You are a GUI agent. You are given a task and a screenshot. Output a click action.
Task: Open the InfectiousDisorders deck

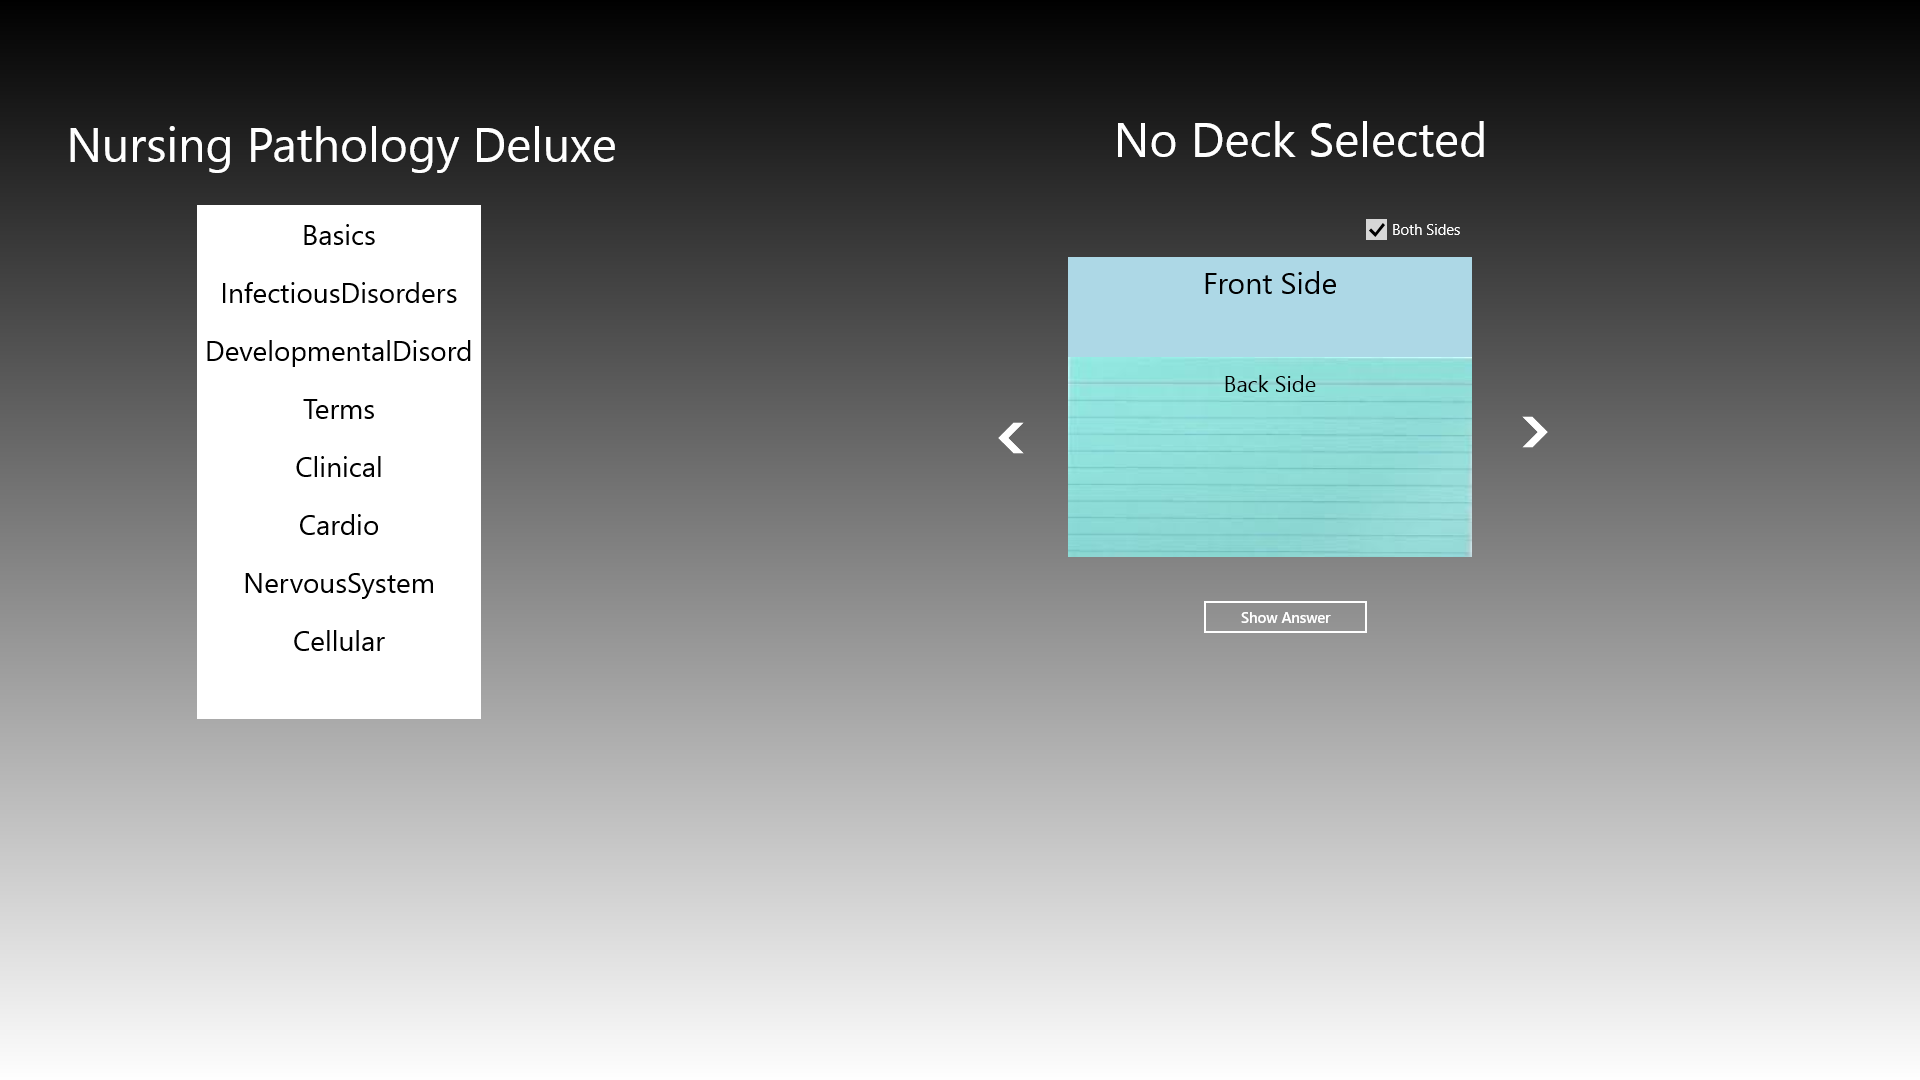tap(339, 293)
